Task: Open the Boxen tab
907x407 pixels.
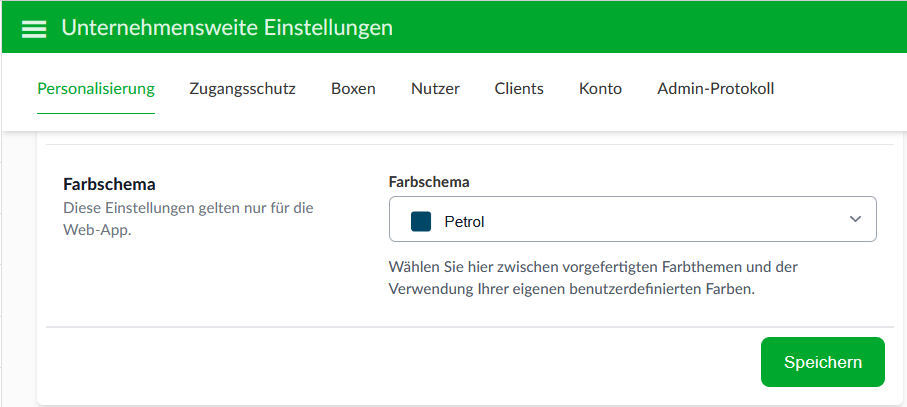Action: pos(353,89)
